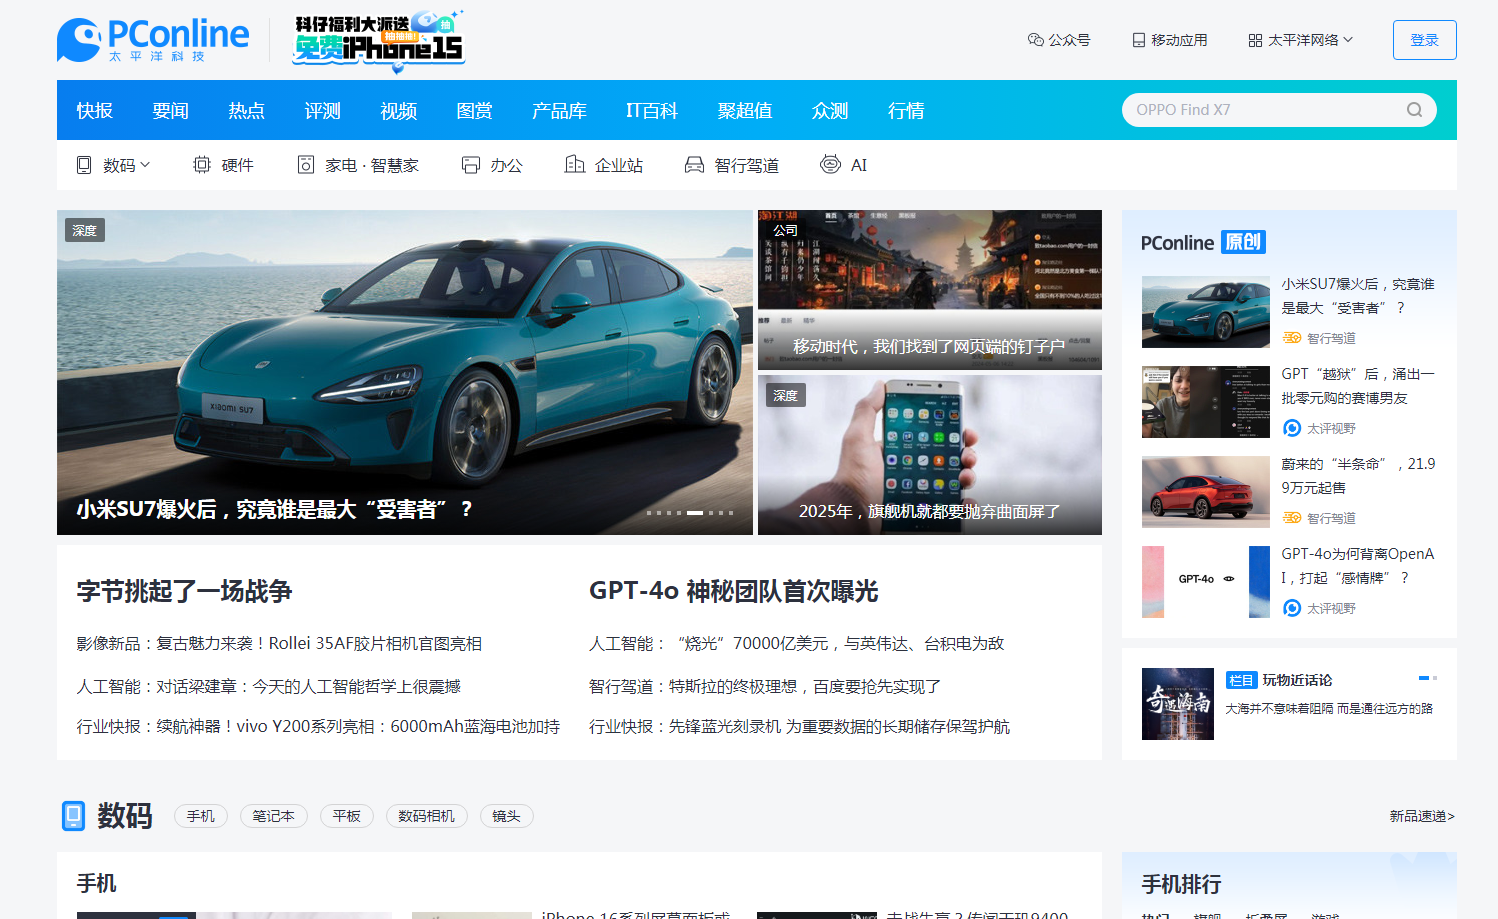Click the 登录 login button
This screenshot has height=919, width=1498.
click(x=1424, y=40)
